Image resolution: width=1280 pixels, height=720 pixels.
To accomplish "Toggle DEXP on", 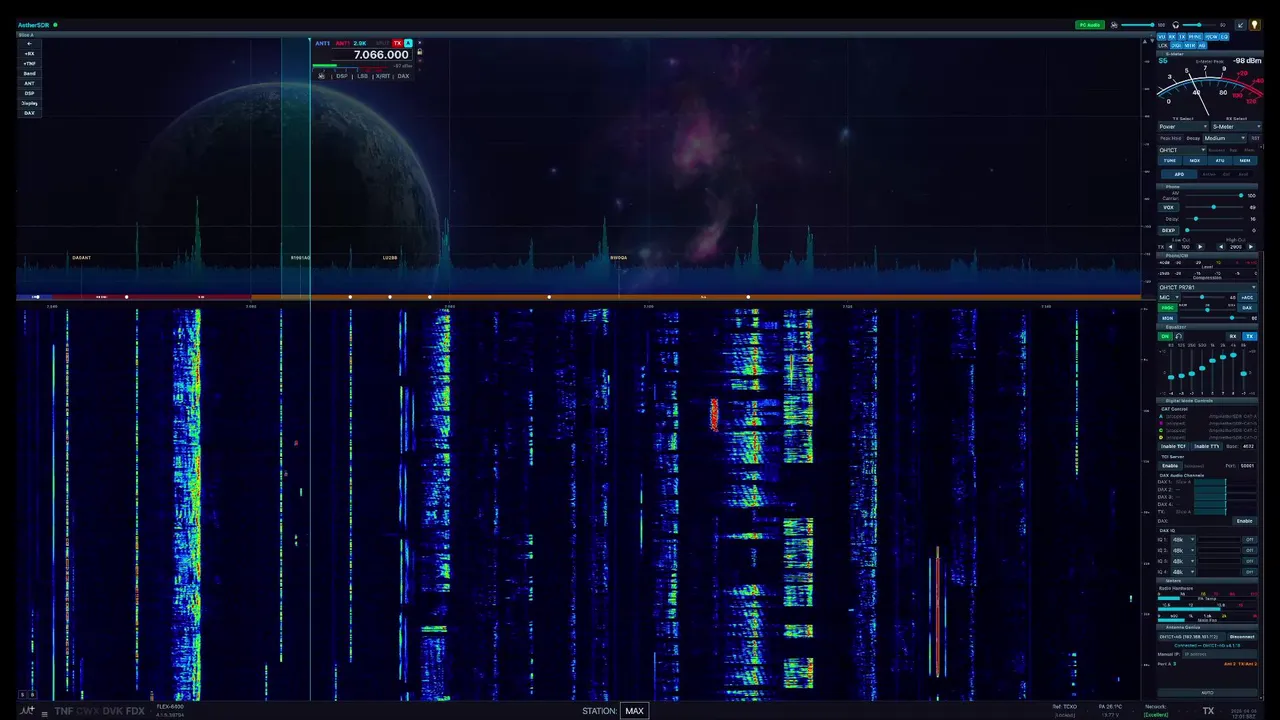I will pos(1168,230).
